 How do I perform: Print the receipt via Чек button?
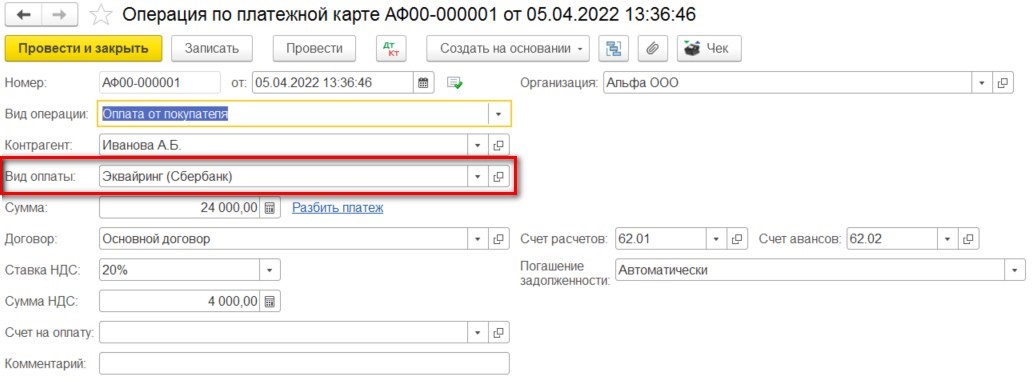(x=710, y=48)
